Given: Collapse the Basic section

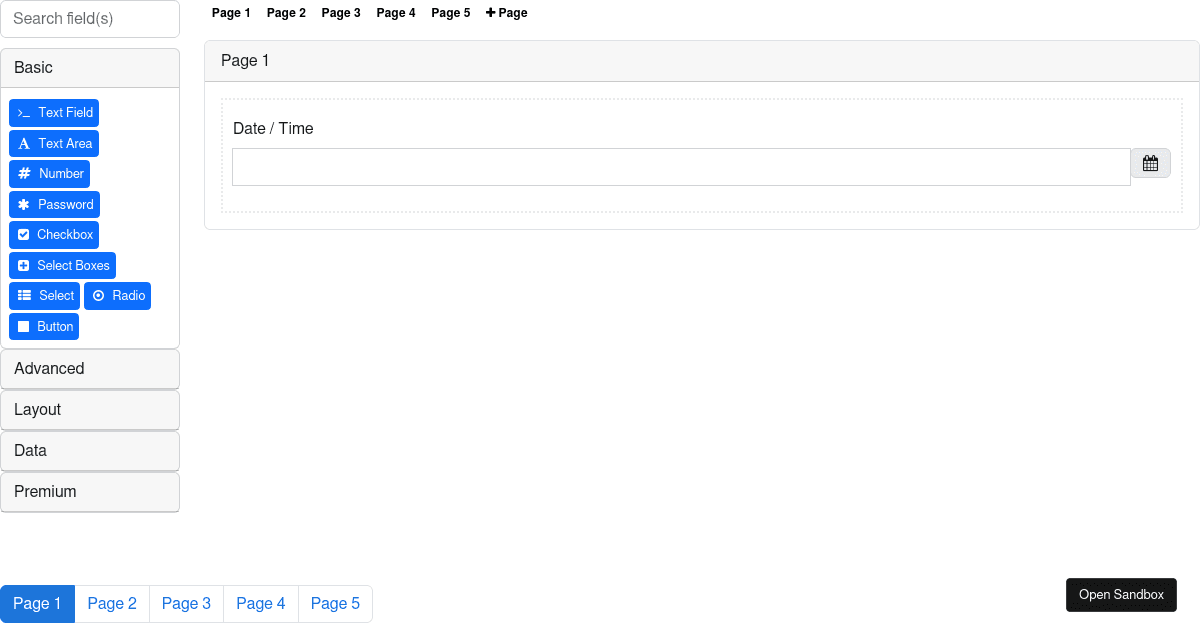Looking at the screenshot, I should [x=90, y=68].
